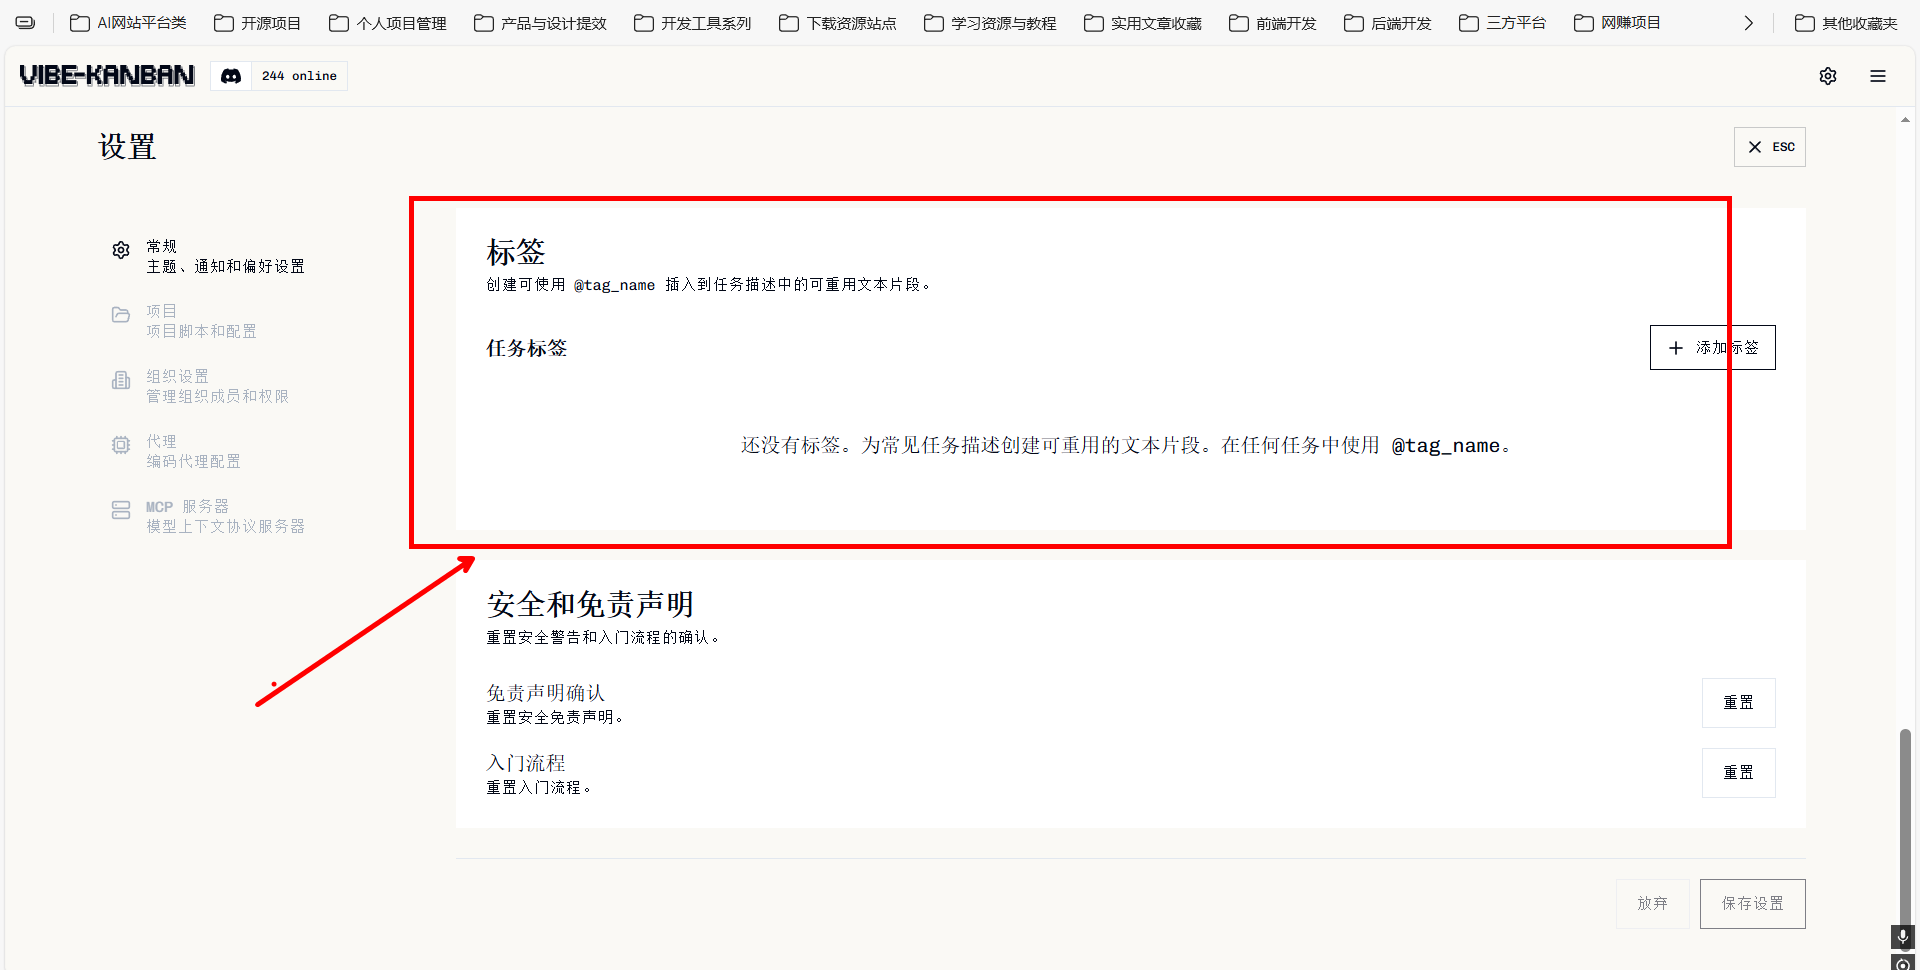Select the General settings gear icon
1920x970 pixels.
click(121, 250)
